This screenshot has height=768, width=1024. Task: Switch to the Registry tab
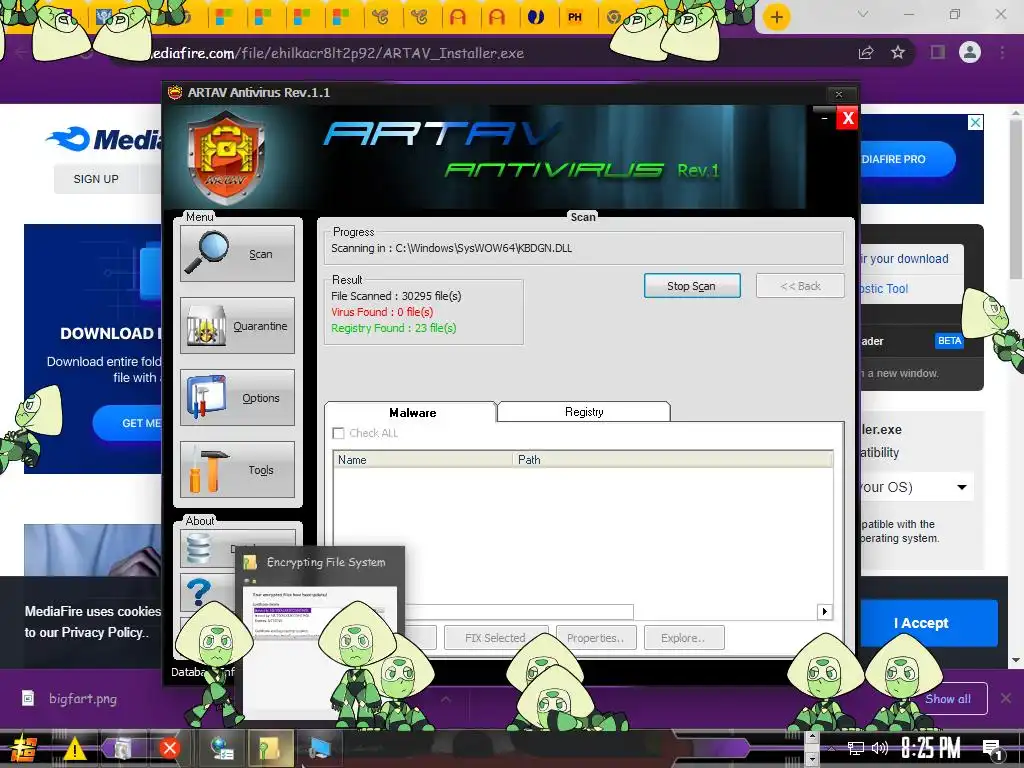pos(584,411)
